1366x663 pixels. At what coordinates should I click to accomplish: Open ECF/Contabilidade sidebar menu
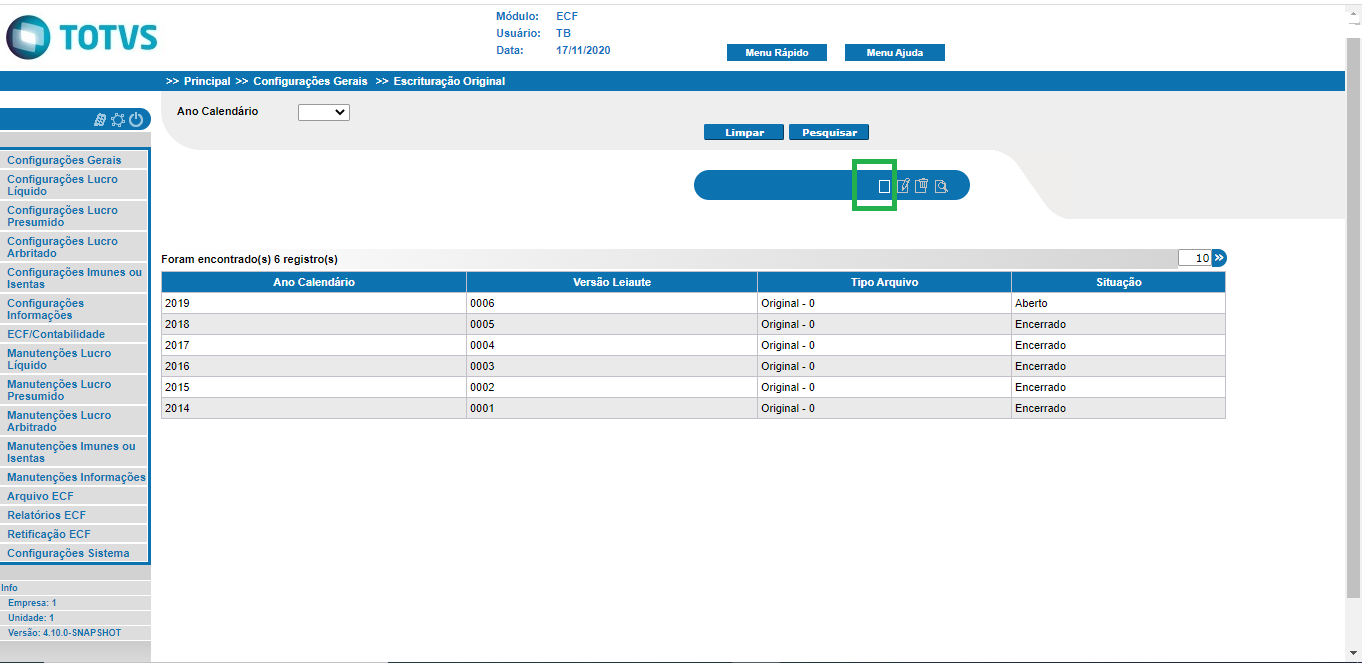coord(75,334)
